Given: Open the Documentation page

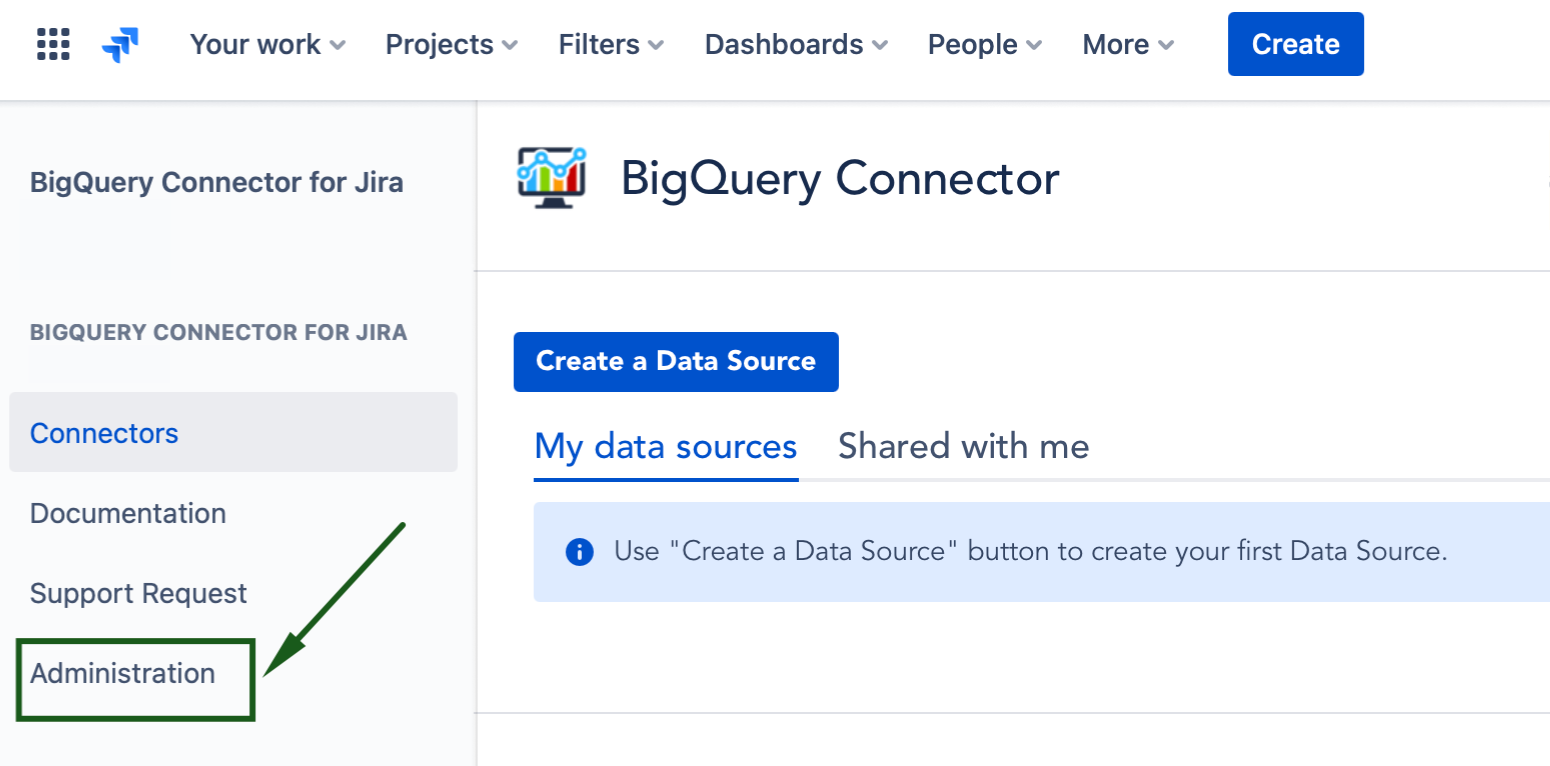Looking at the screenshot, I should pos(127,513).
